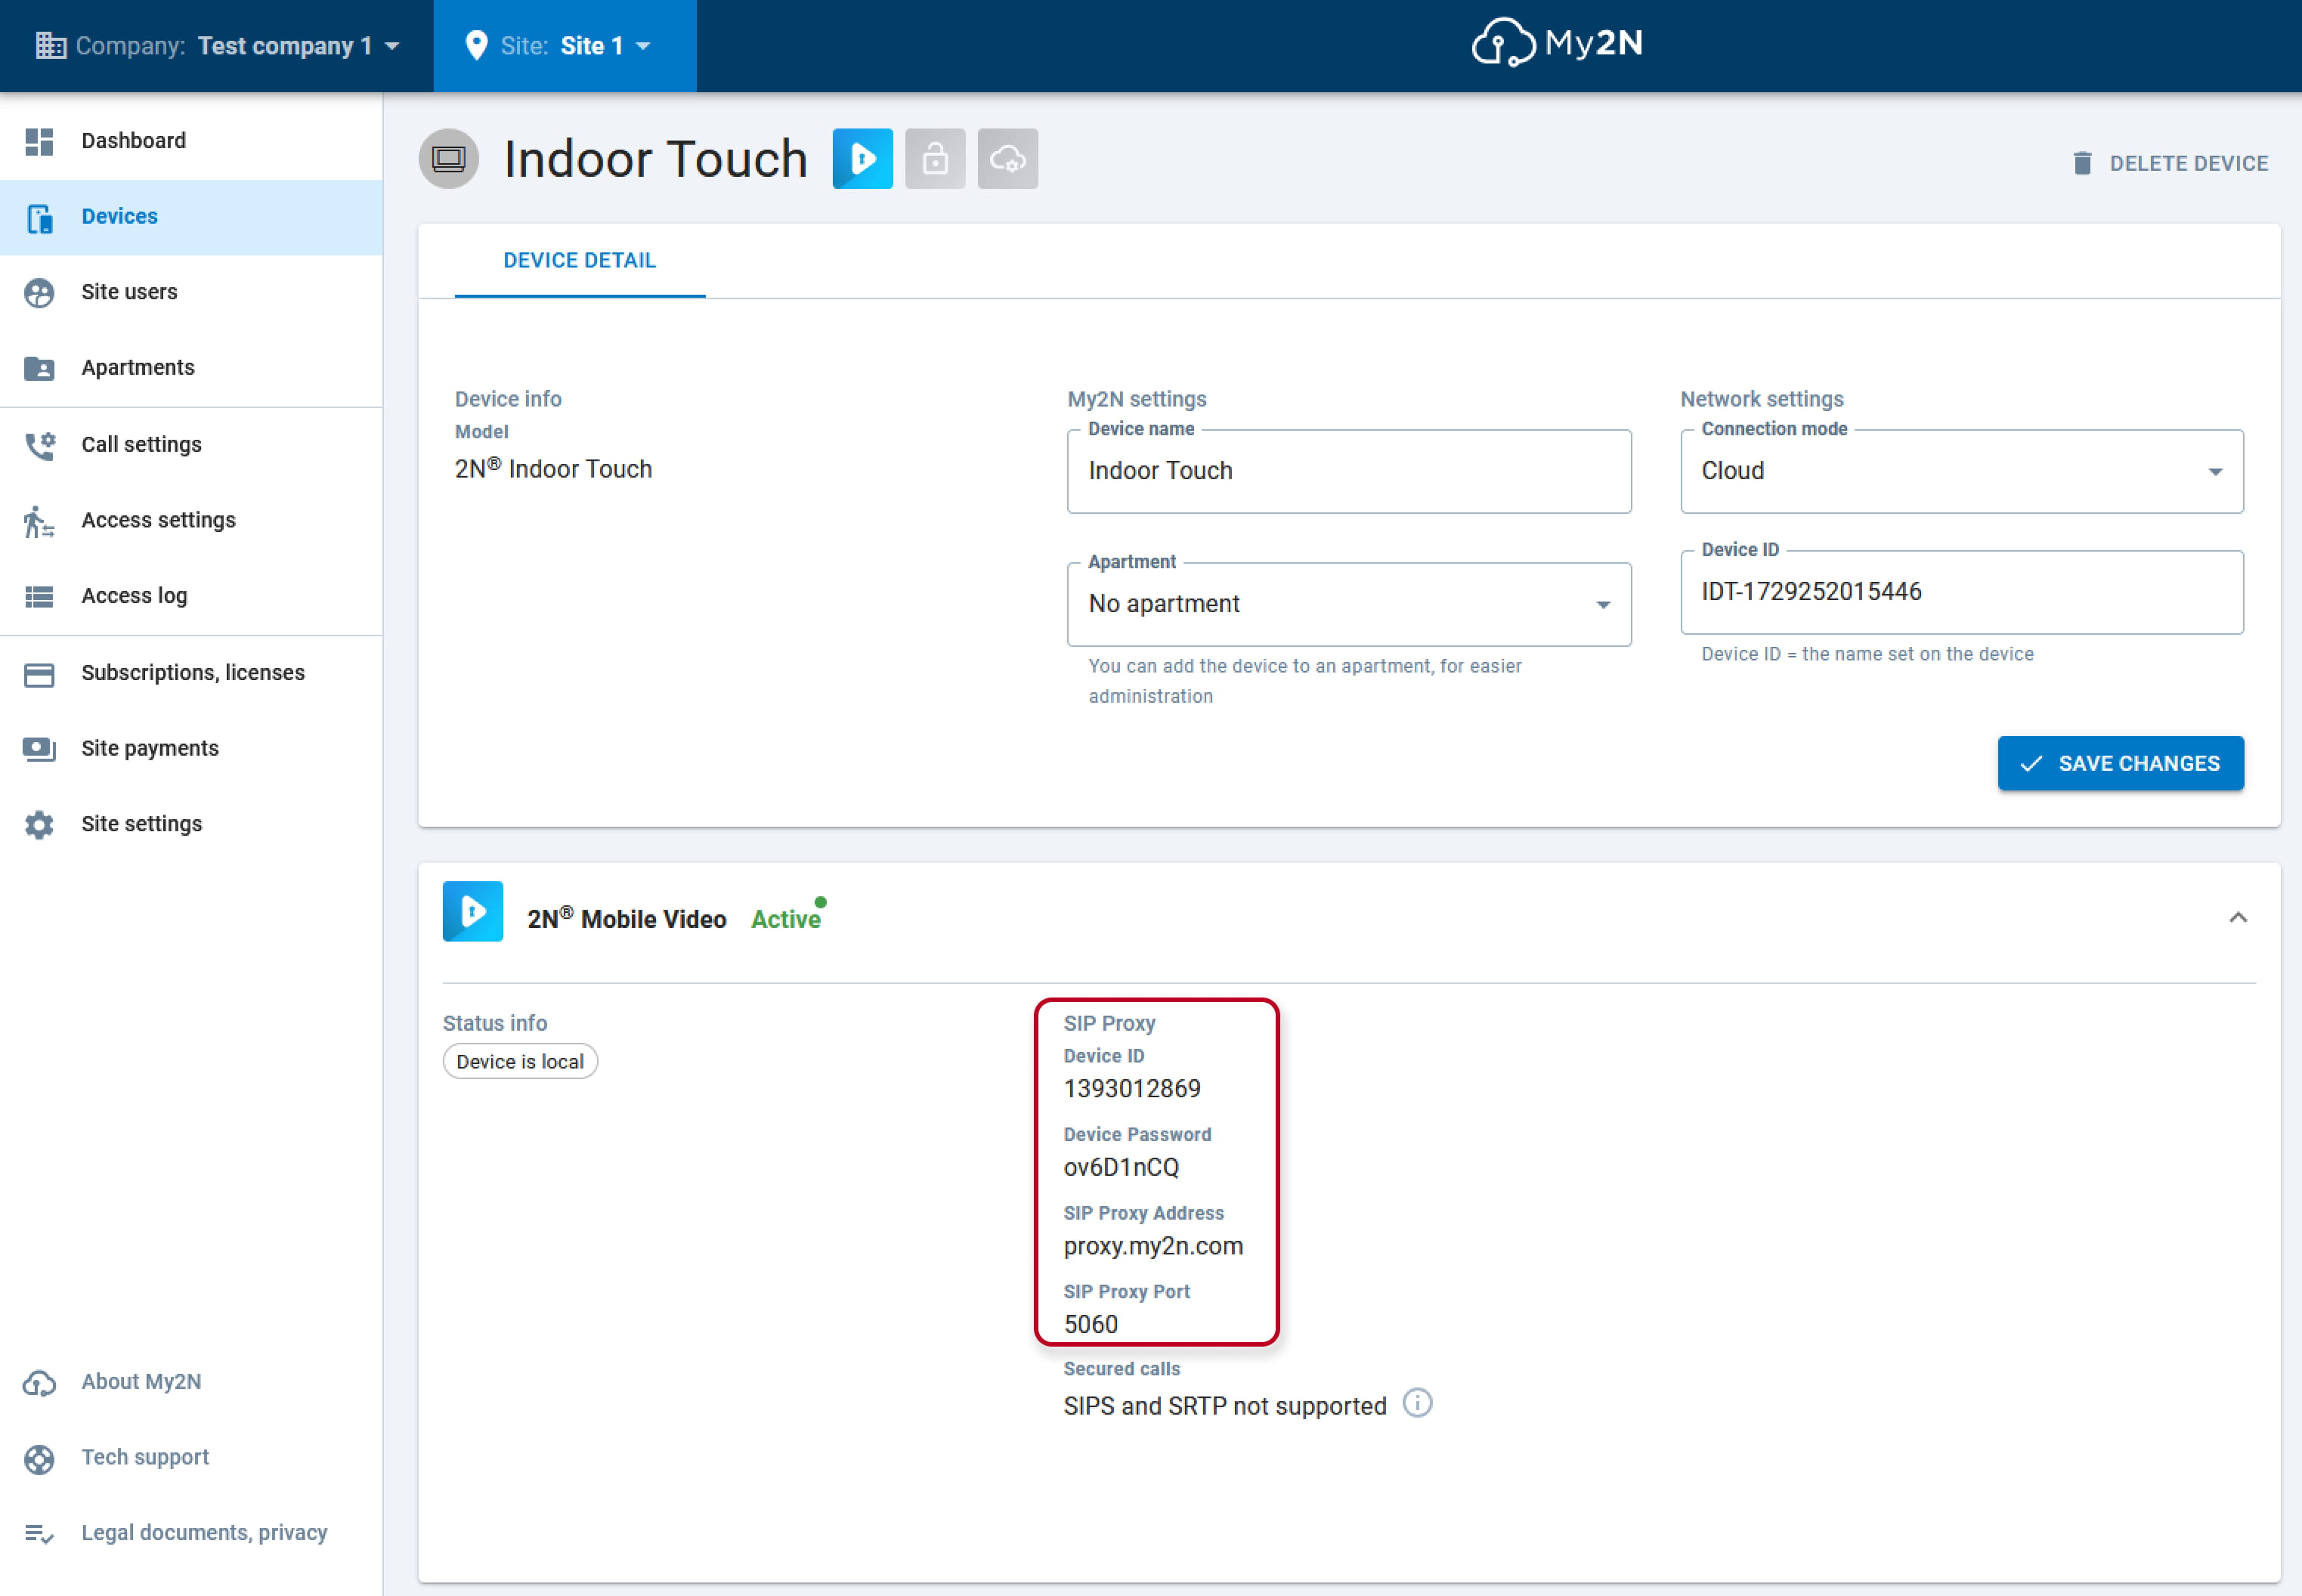
Task: Open the Connection mode dropdown
Action: [x=1961, y=471]
